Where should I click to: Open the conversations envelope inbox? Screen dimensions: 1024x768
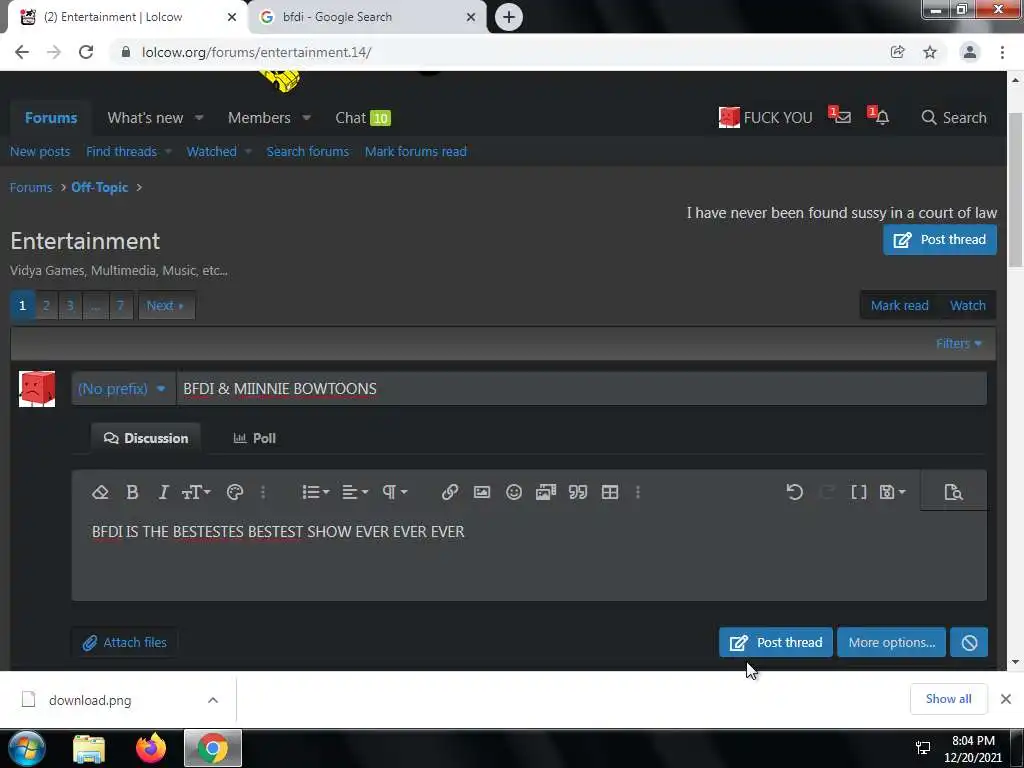[840, 116]
